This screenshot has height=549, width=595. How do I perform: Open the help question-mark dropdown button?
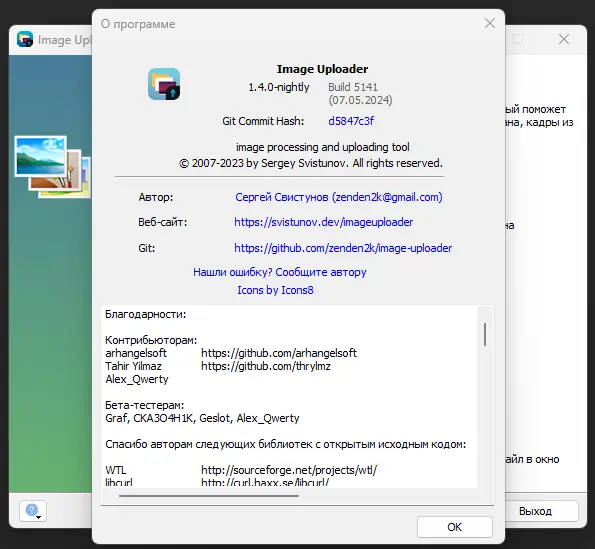33,511
